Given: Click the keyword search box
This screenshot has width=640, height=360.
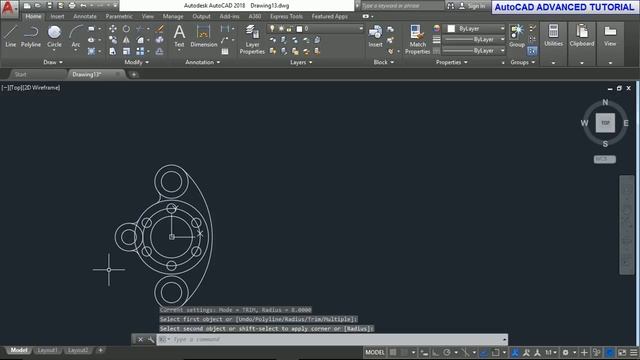Looking at the screenshot, I should tap(402, 6).
